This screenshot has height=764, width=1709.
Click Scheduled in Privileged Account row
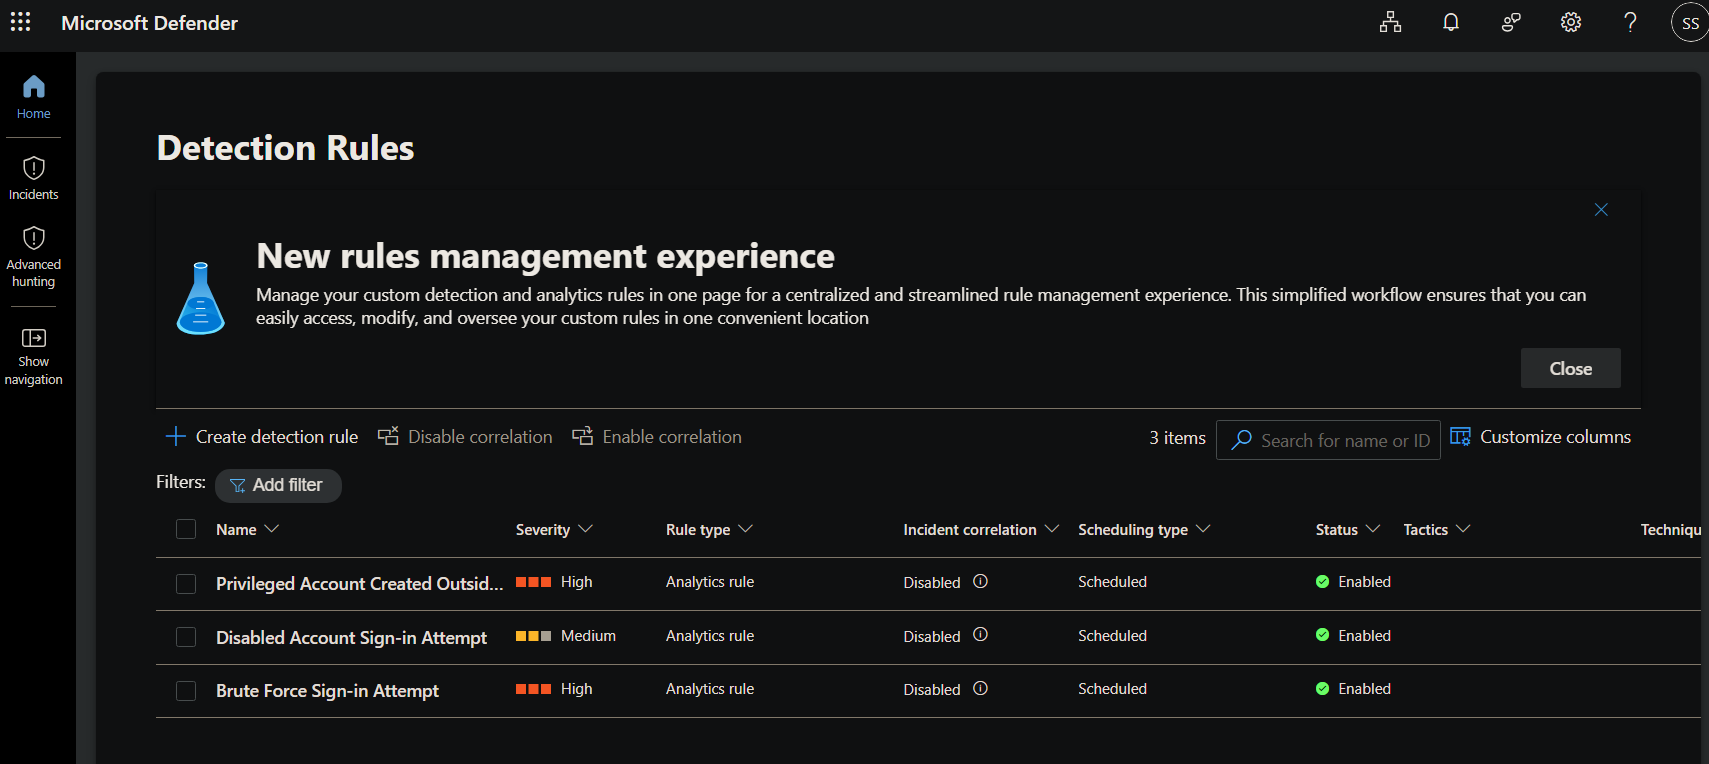(x=1112, y=582)
